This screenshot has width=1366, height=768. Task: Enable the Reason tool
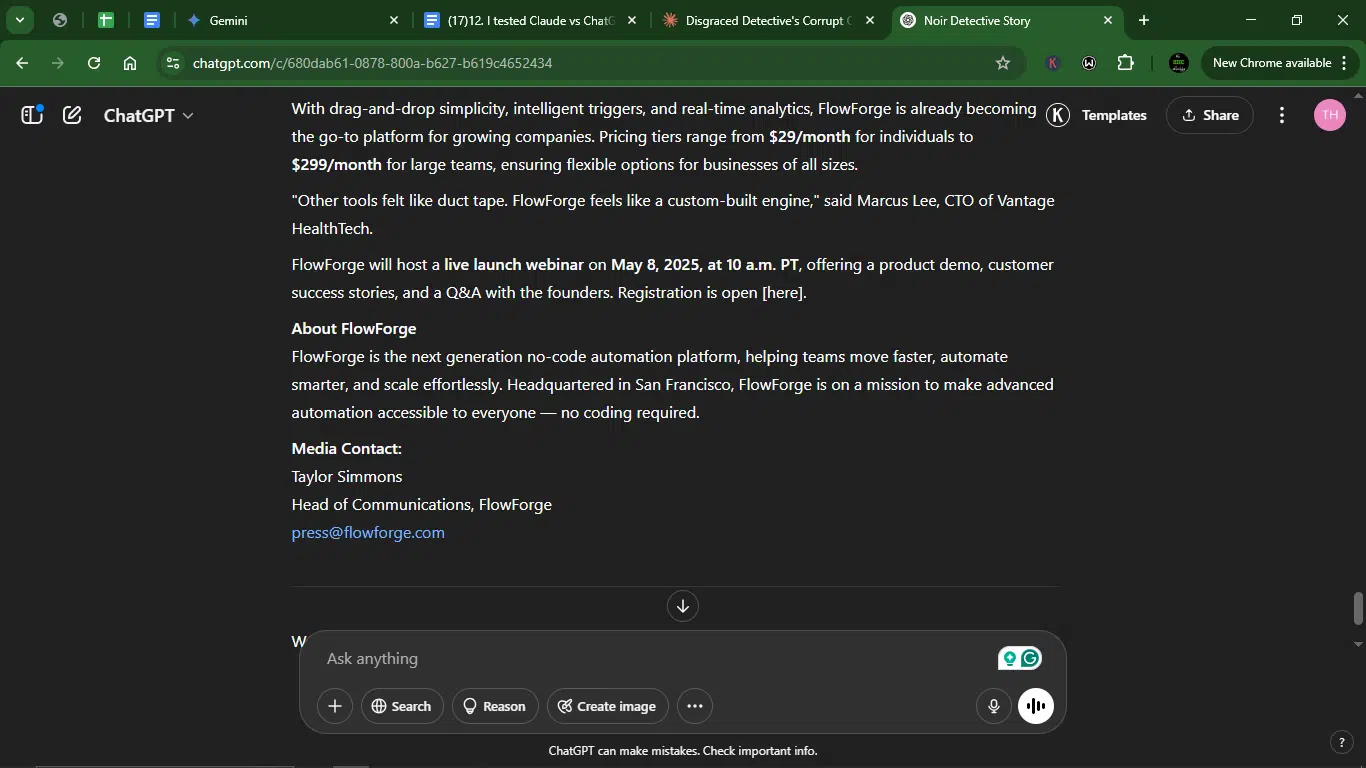[495, 706]
